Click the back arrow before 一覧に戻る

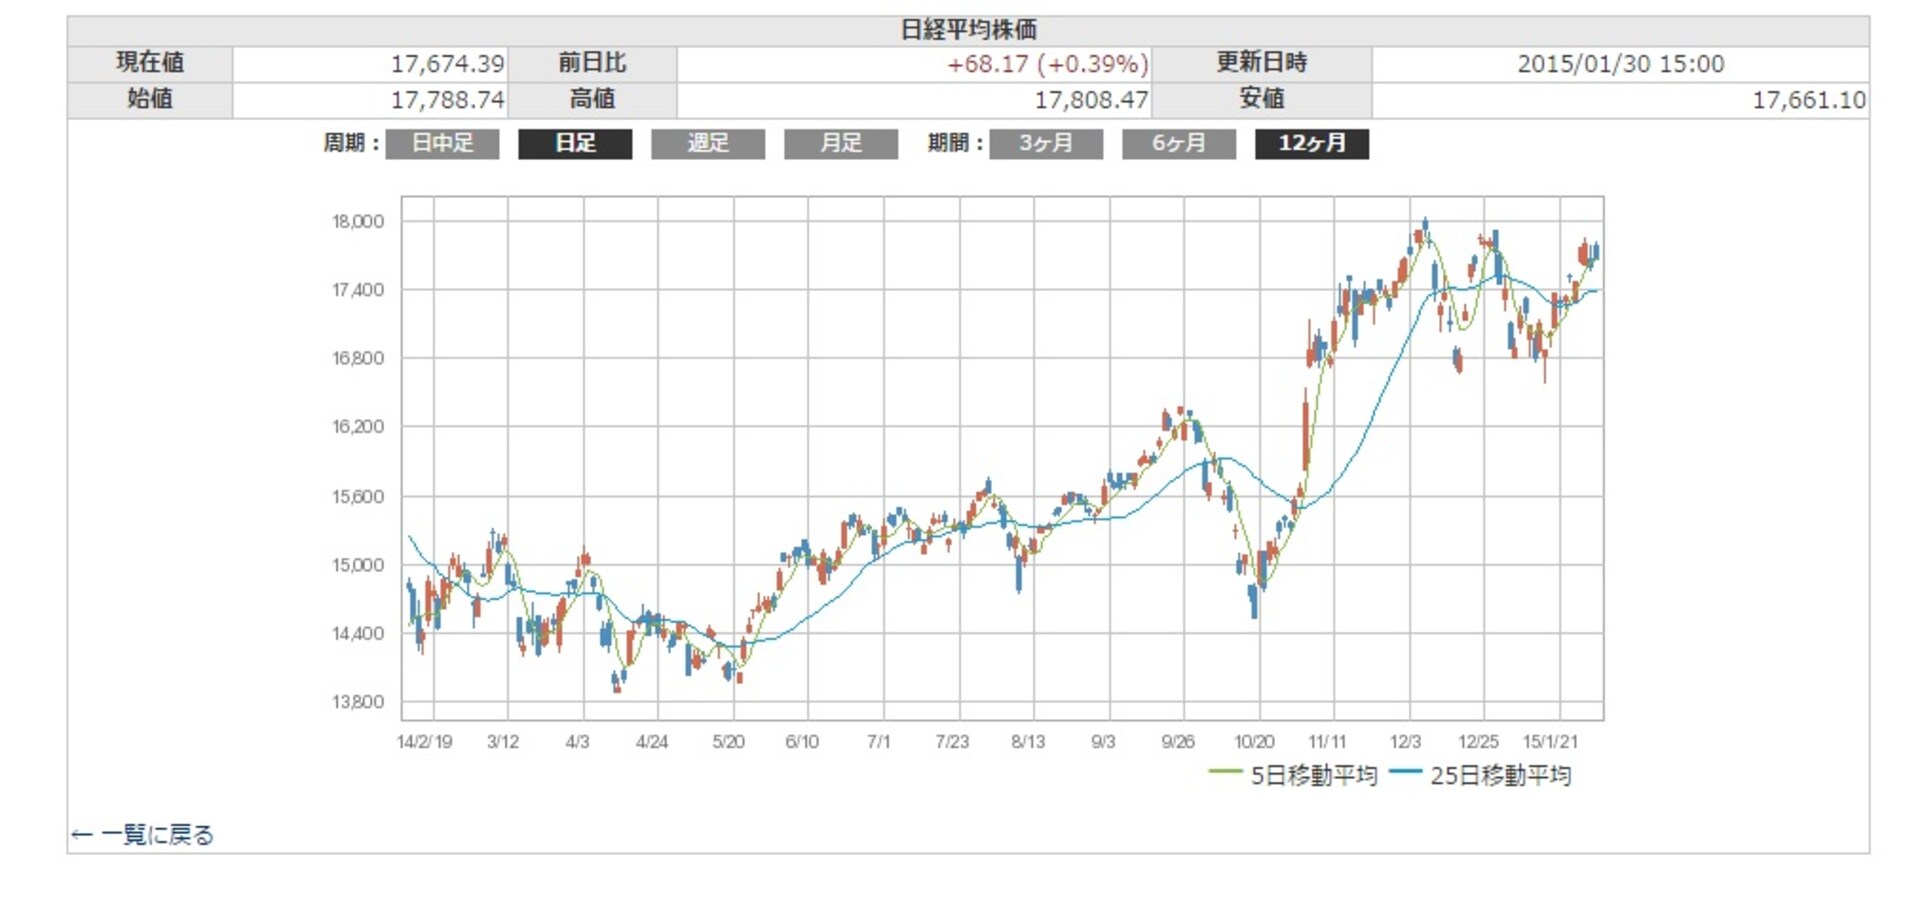pos(81,833)
